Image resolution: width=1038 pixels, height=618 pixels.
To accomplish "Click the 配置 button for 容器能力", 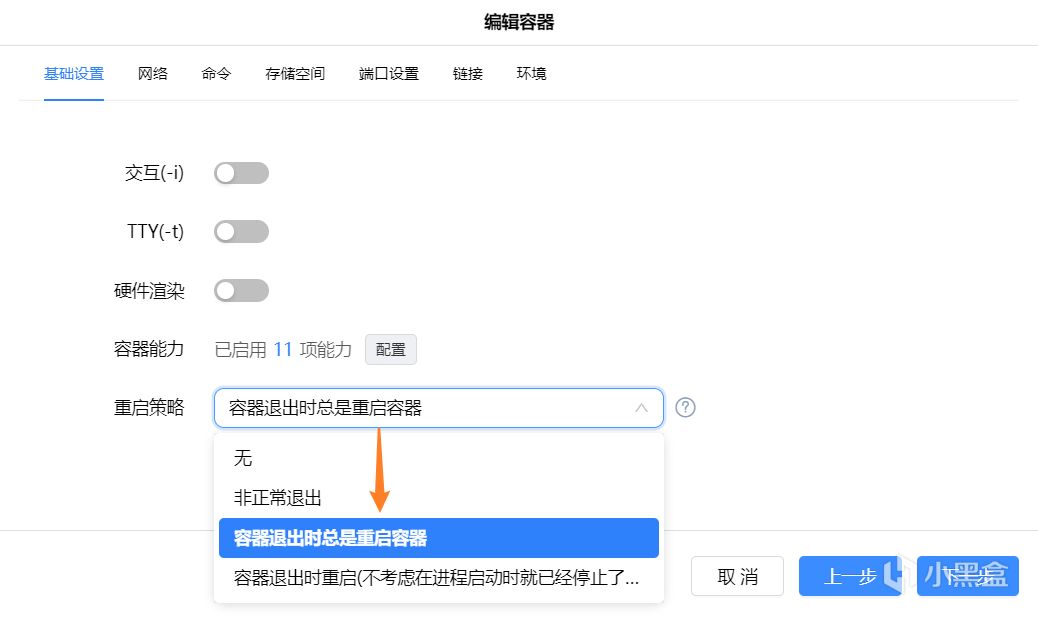I will point(391,350).
